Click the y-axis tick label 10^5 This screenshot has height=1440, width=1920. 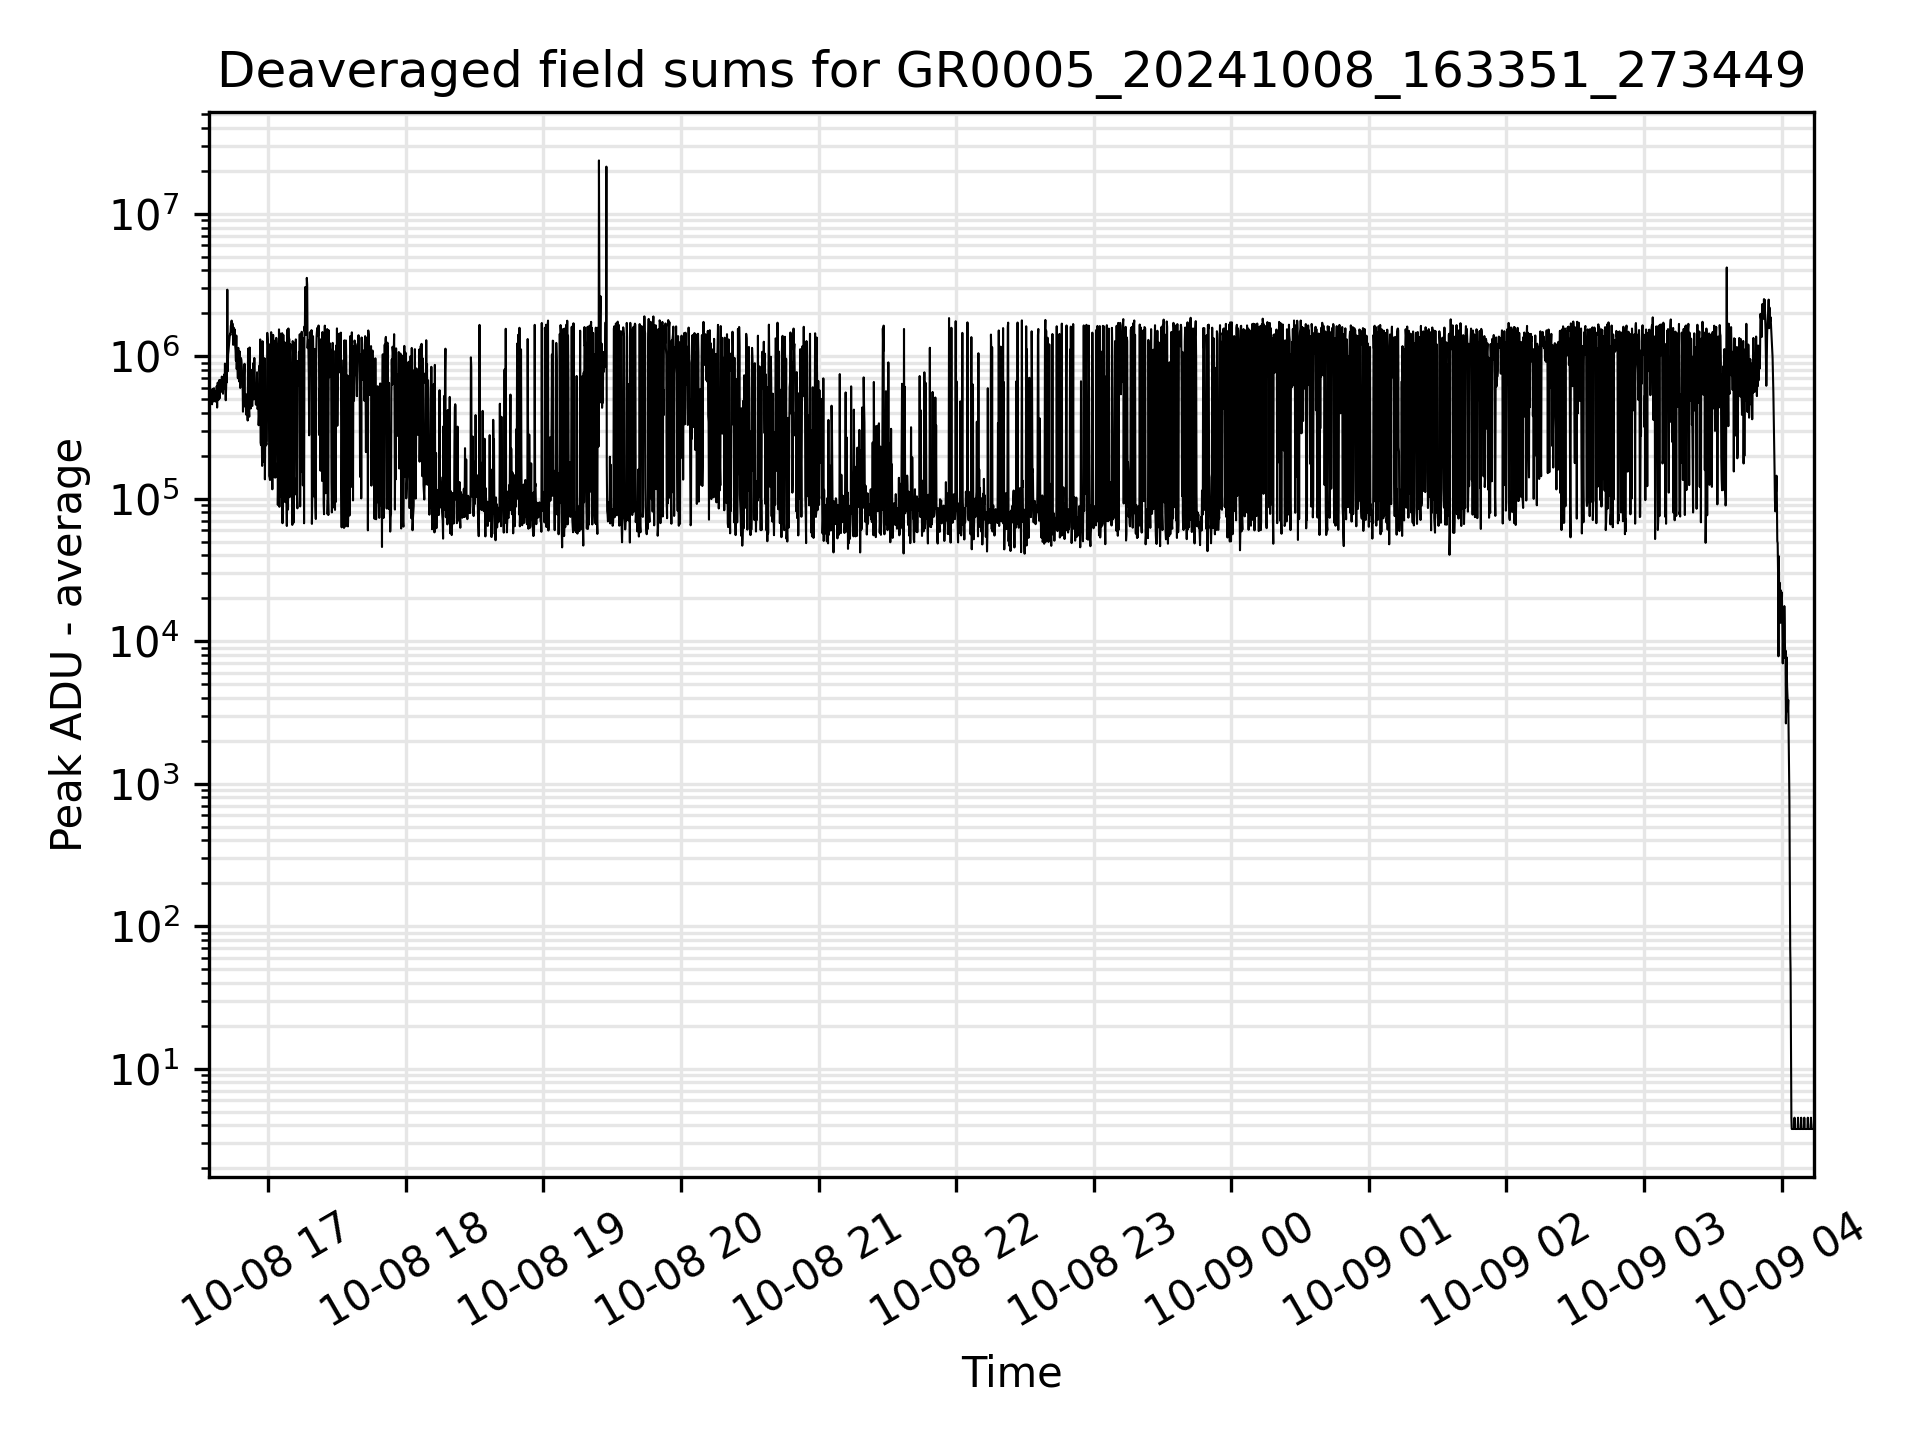145,498
